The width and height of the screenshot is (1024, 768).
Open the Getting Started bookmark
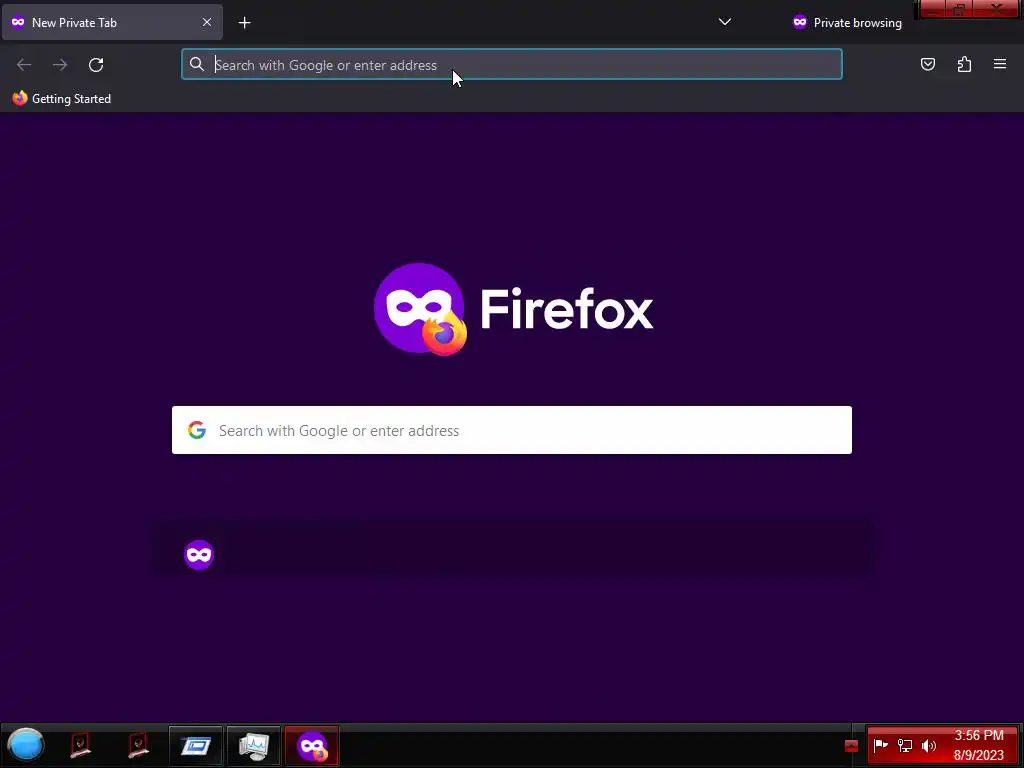62,99
